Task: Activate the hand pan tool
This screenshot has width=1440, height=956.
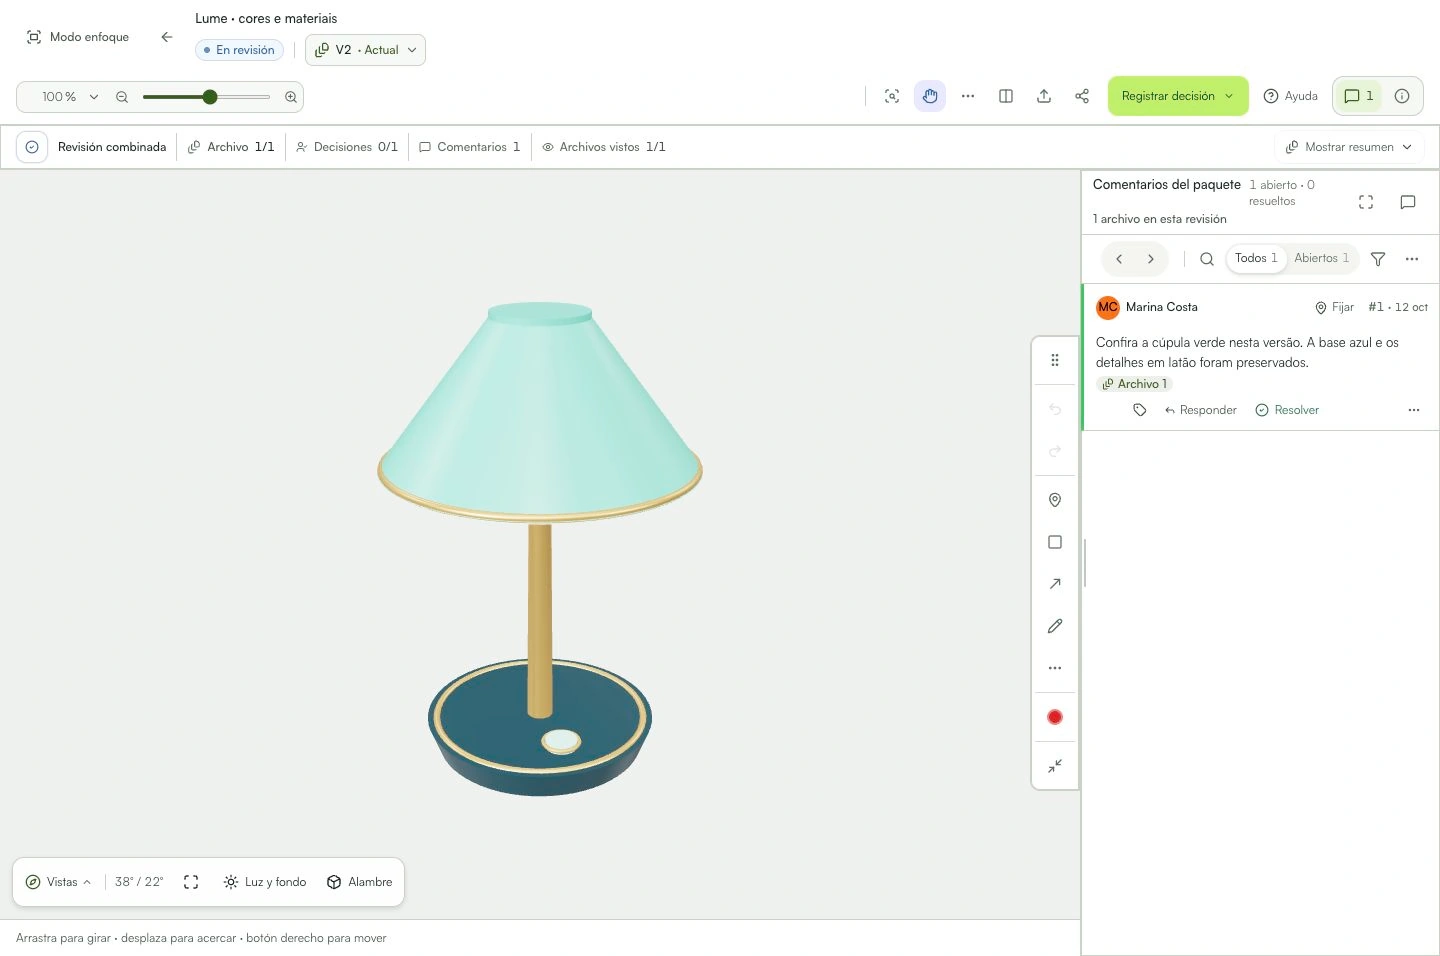Action: pos(930,96)
